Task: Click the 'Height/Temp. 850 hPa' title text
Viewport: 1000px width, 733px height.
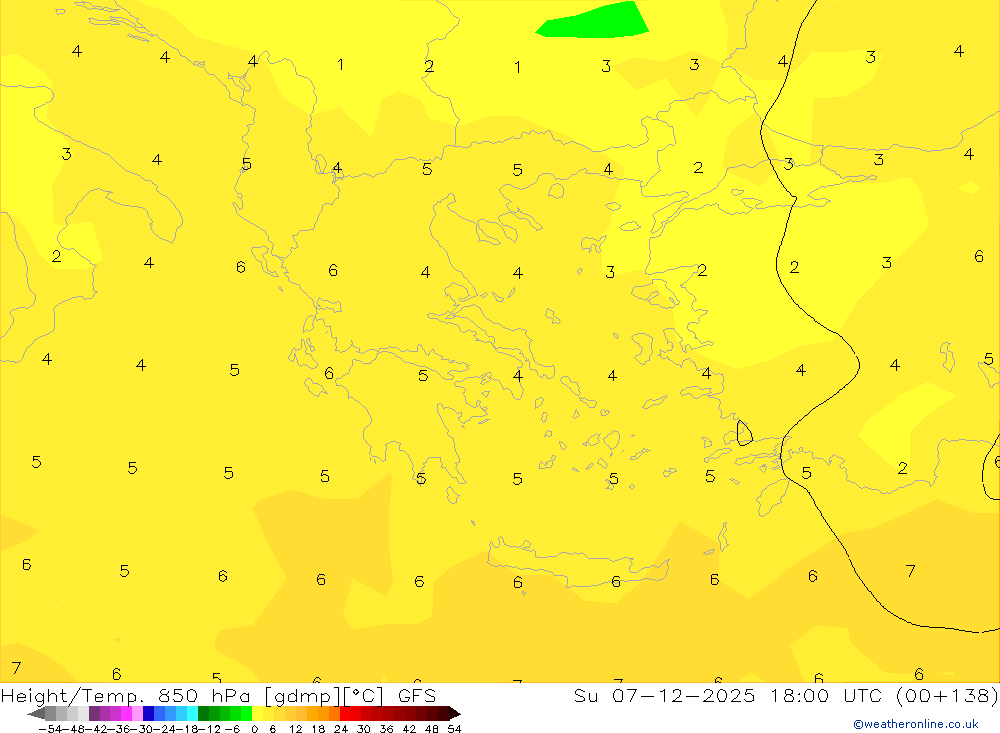Action: point(125,696)
